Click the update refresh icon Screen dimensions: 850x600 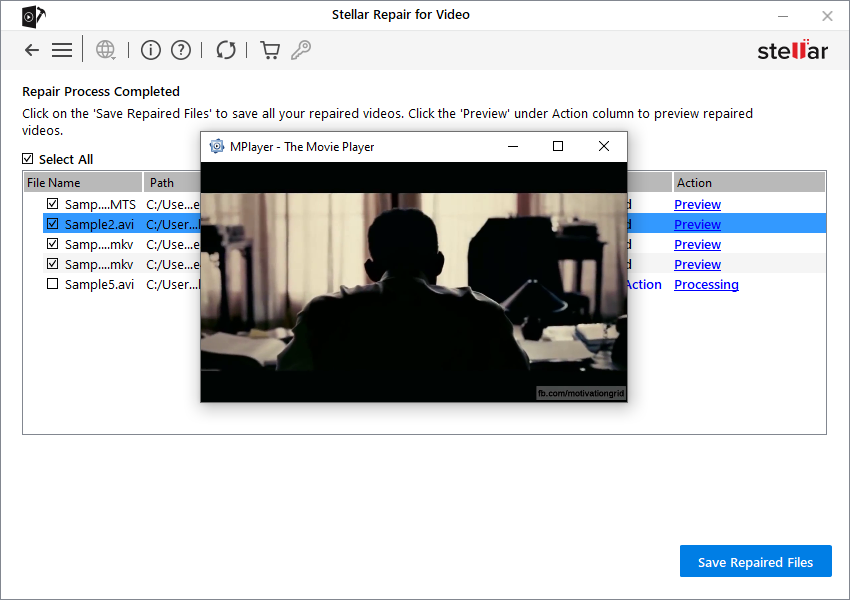(226, 50)
